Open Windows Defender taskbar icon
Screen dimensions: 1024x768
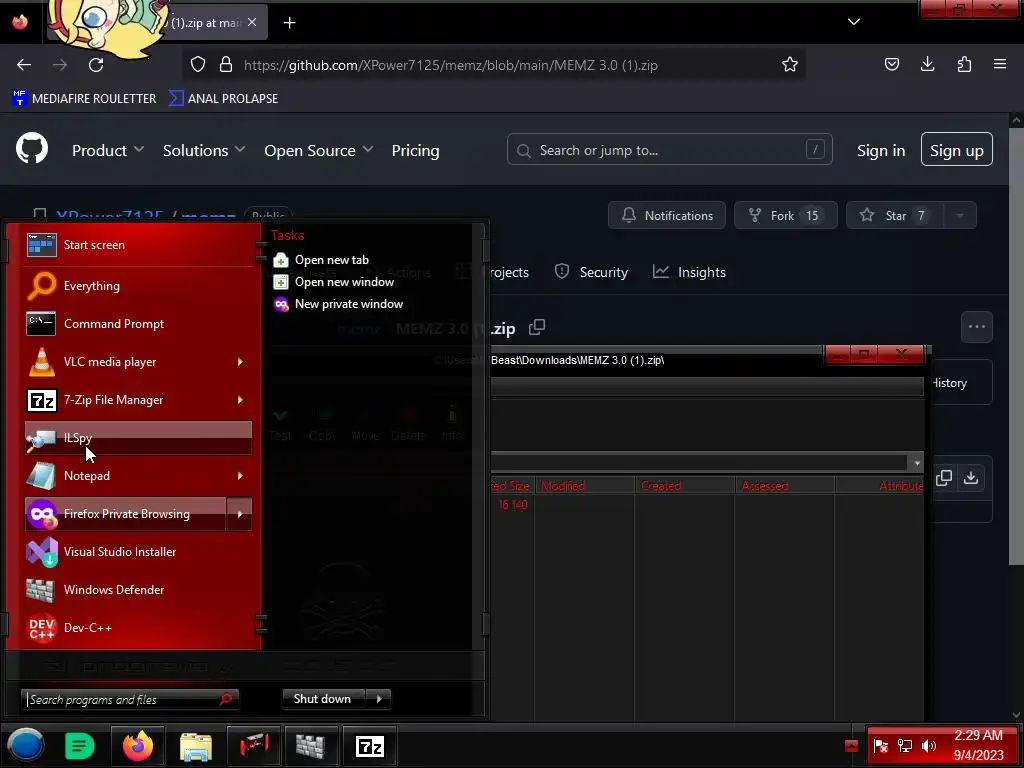pos(311,746)
